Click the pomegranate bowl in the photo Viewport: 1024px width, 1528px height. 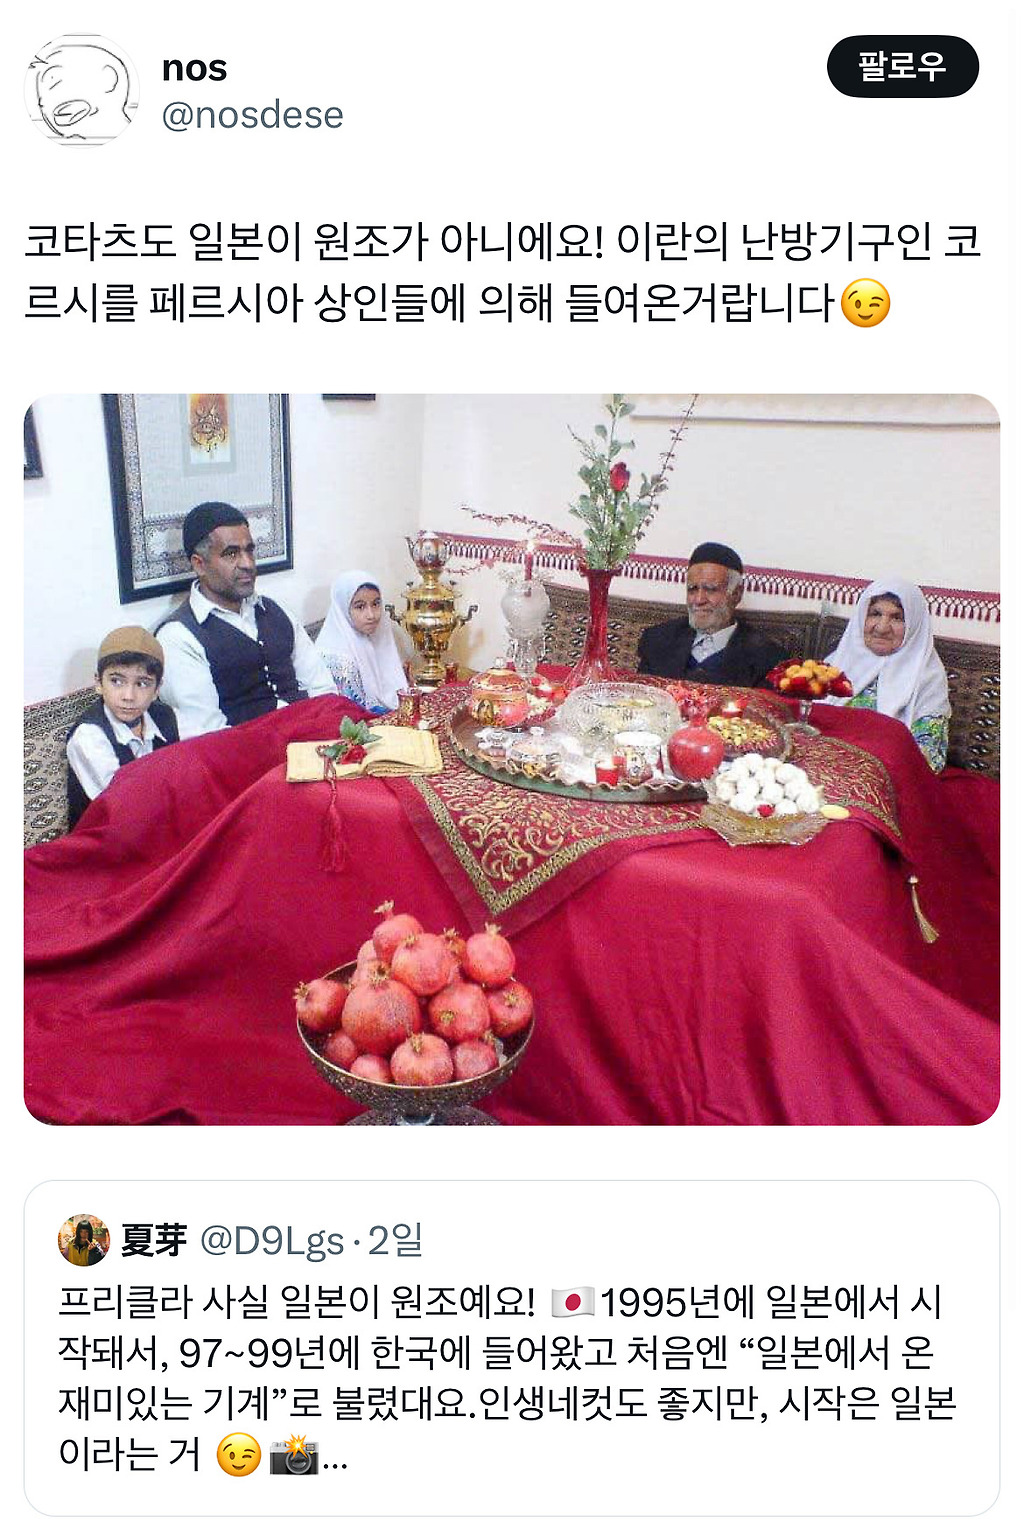point(414,1010)
